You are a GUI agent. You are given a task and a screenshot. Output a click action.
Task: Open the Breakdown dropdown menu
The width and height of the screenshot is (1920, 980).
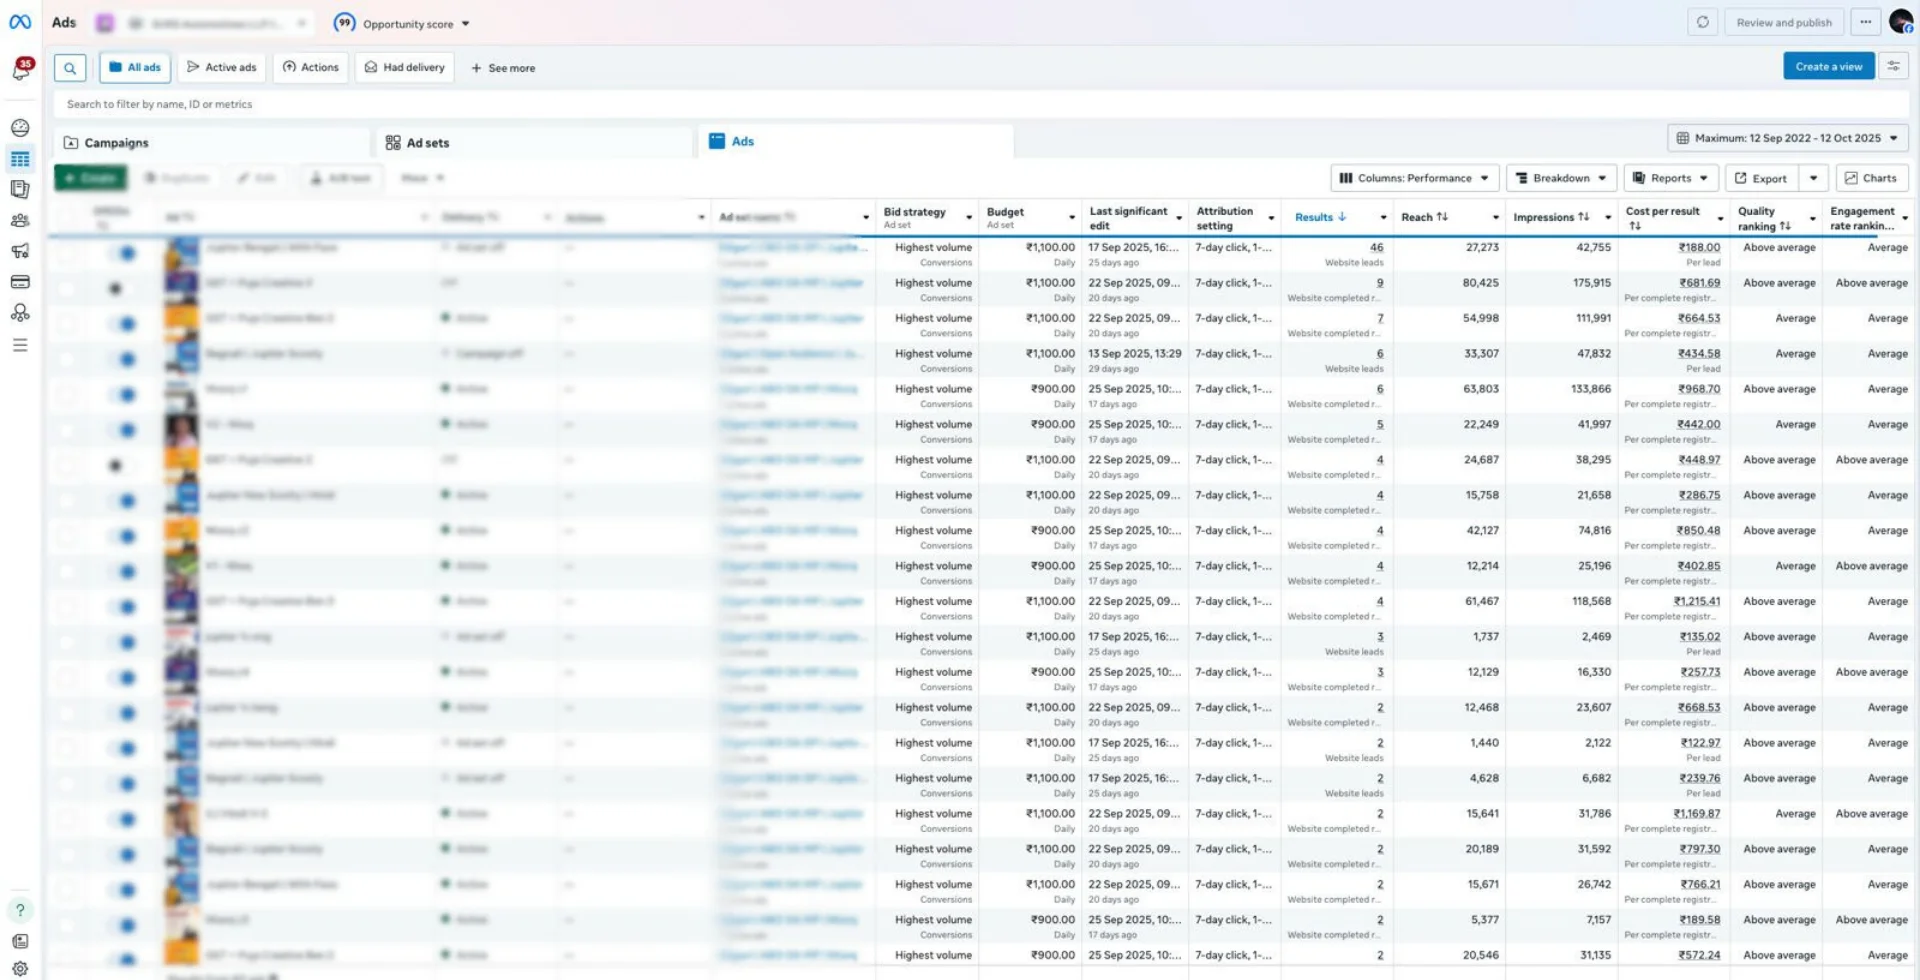1561,178
